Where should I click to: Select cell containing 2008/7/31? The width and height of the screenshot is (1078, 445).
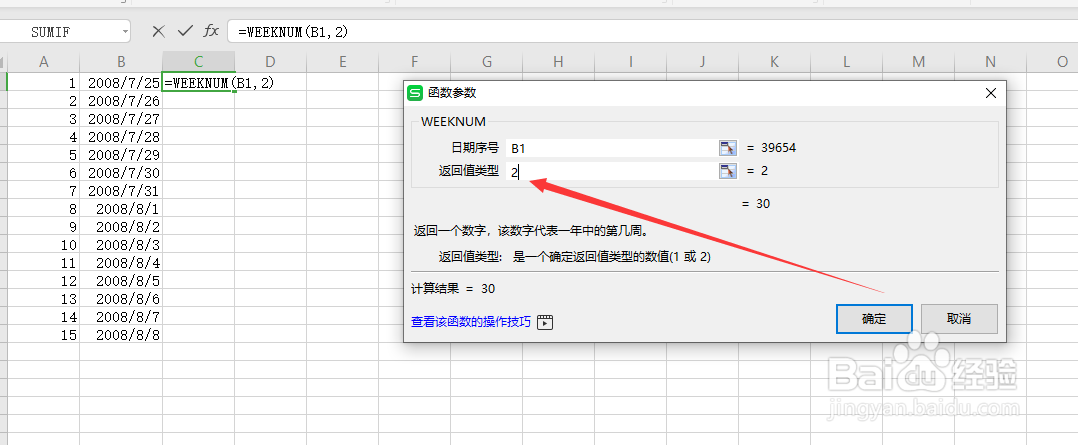point(121,191)
